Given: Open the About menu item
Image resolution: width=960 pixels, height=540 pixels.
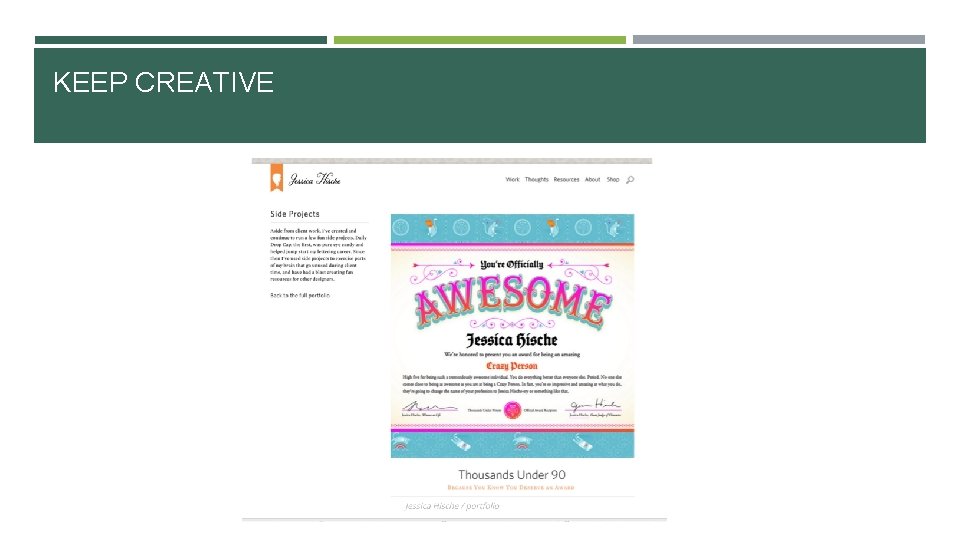Looking at the screenshot, I should pos(592,180).
